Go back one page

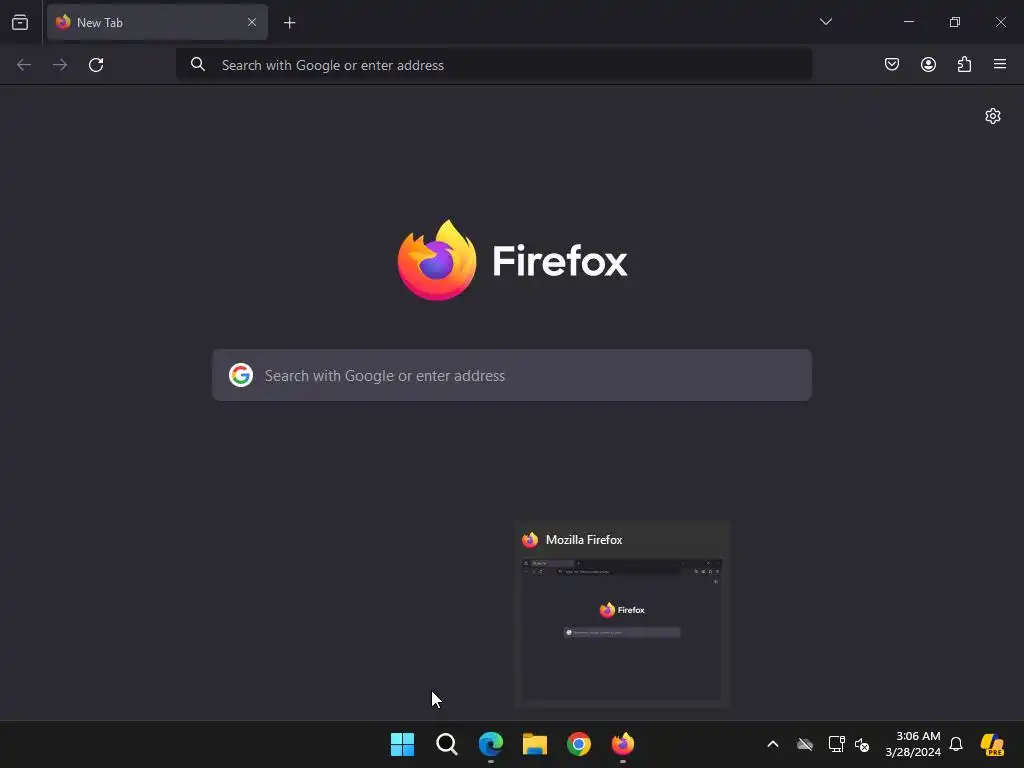coord(24,65)
